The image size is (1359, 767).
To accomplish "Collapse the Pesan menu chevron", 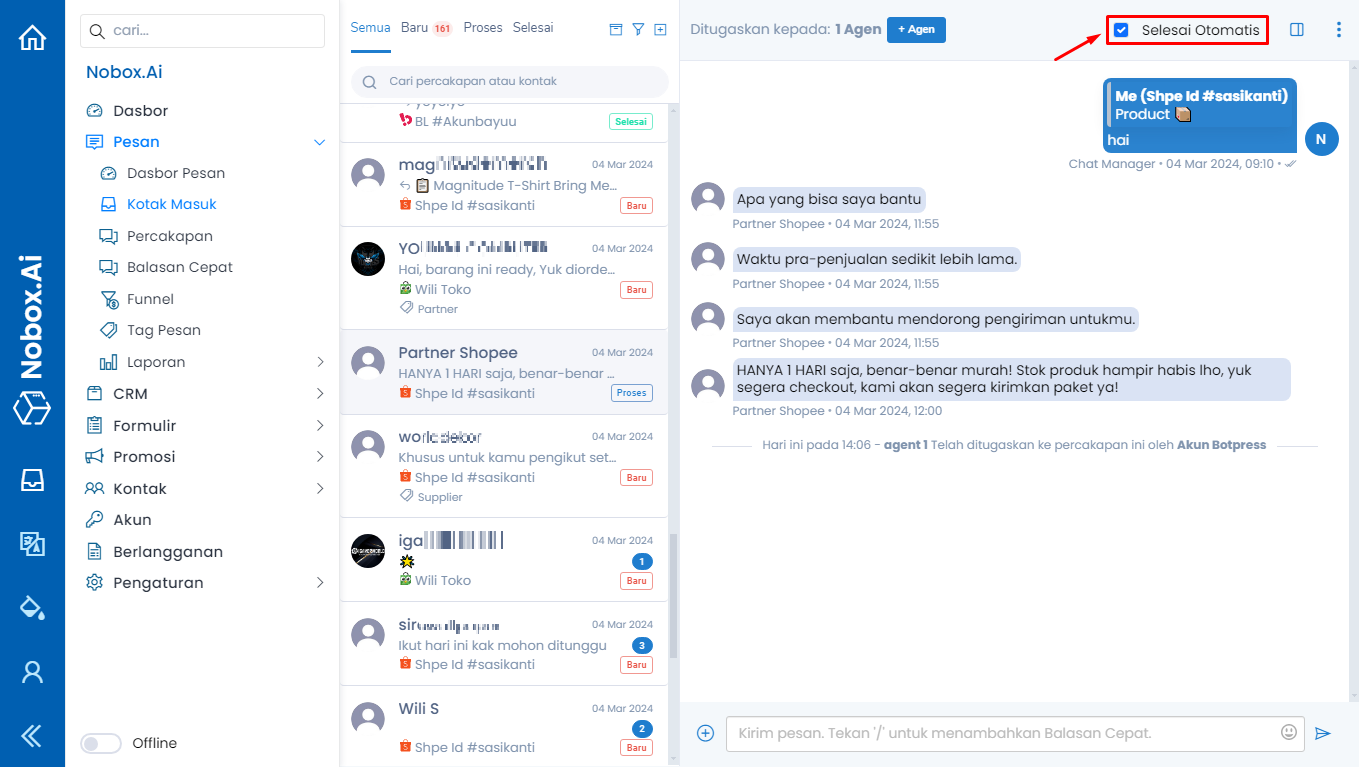I will pyautogui.click(x=320, y=142).
